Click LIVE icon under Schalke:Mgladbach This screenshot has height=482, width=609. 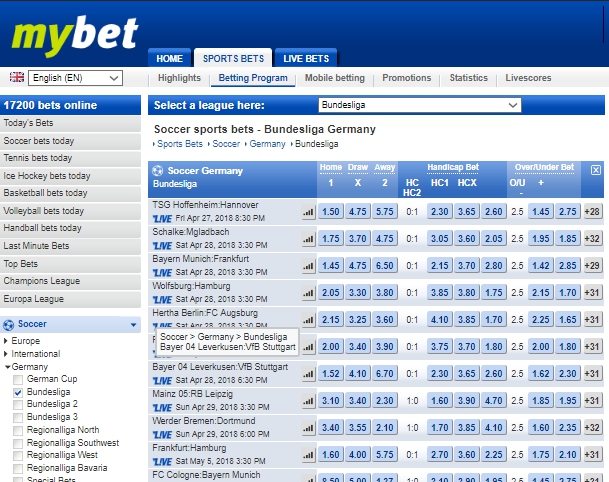tap(162, 245)
